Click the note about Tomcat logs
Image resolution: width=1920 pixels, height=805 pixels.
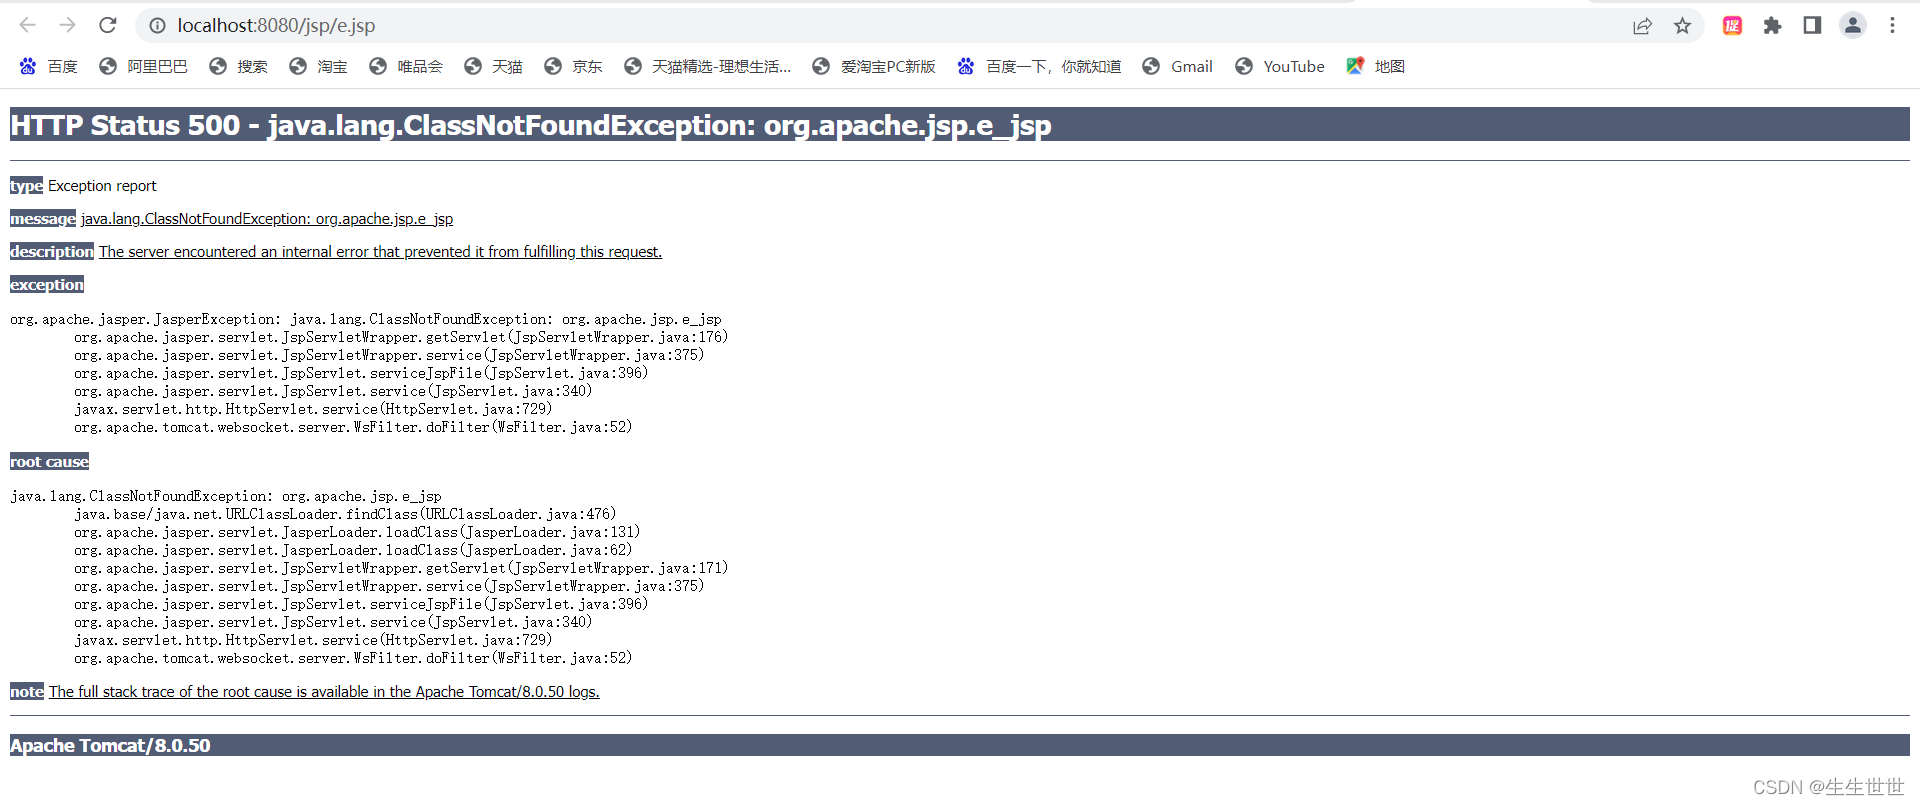[324, 692]
